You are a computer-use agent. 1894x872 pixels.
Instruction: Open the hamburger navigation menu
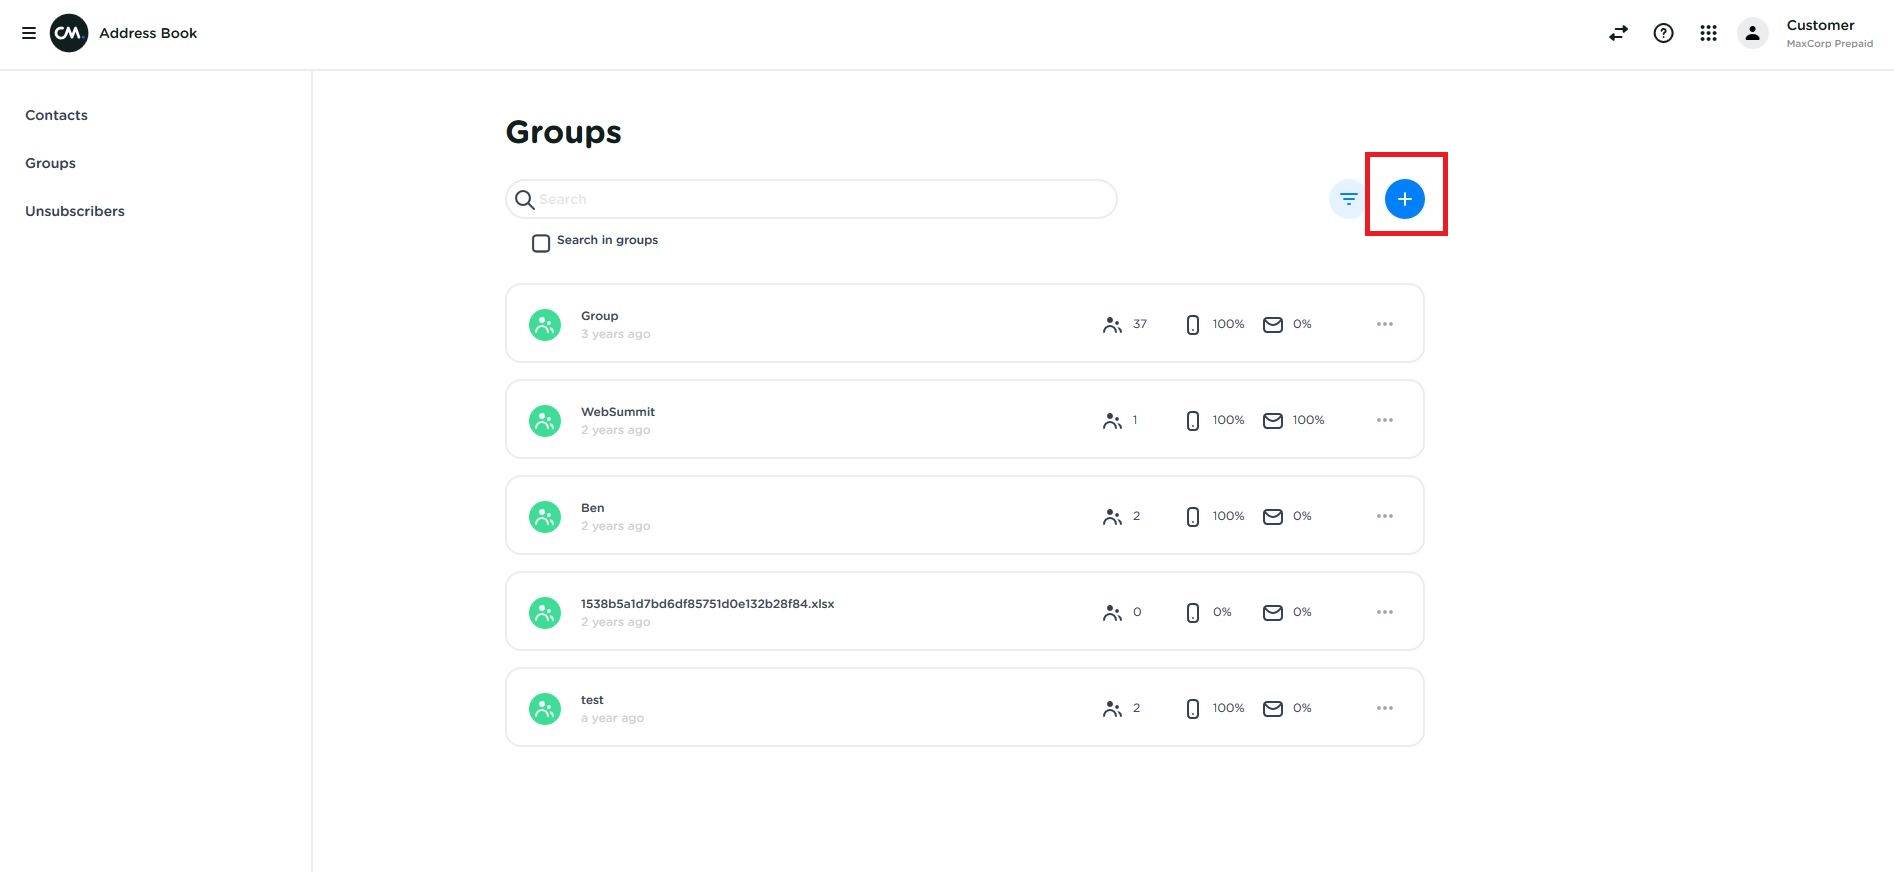tap(29, 33)
